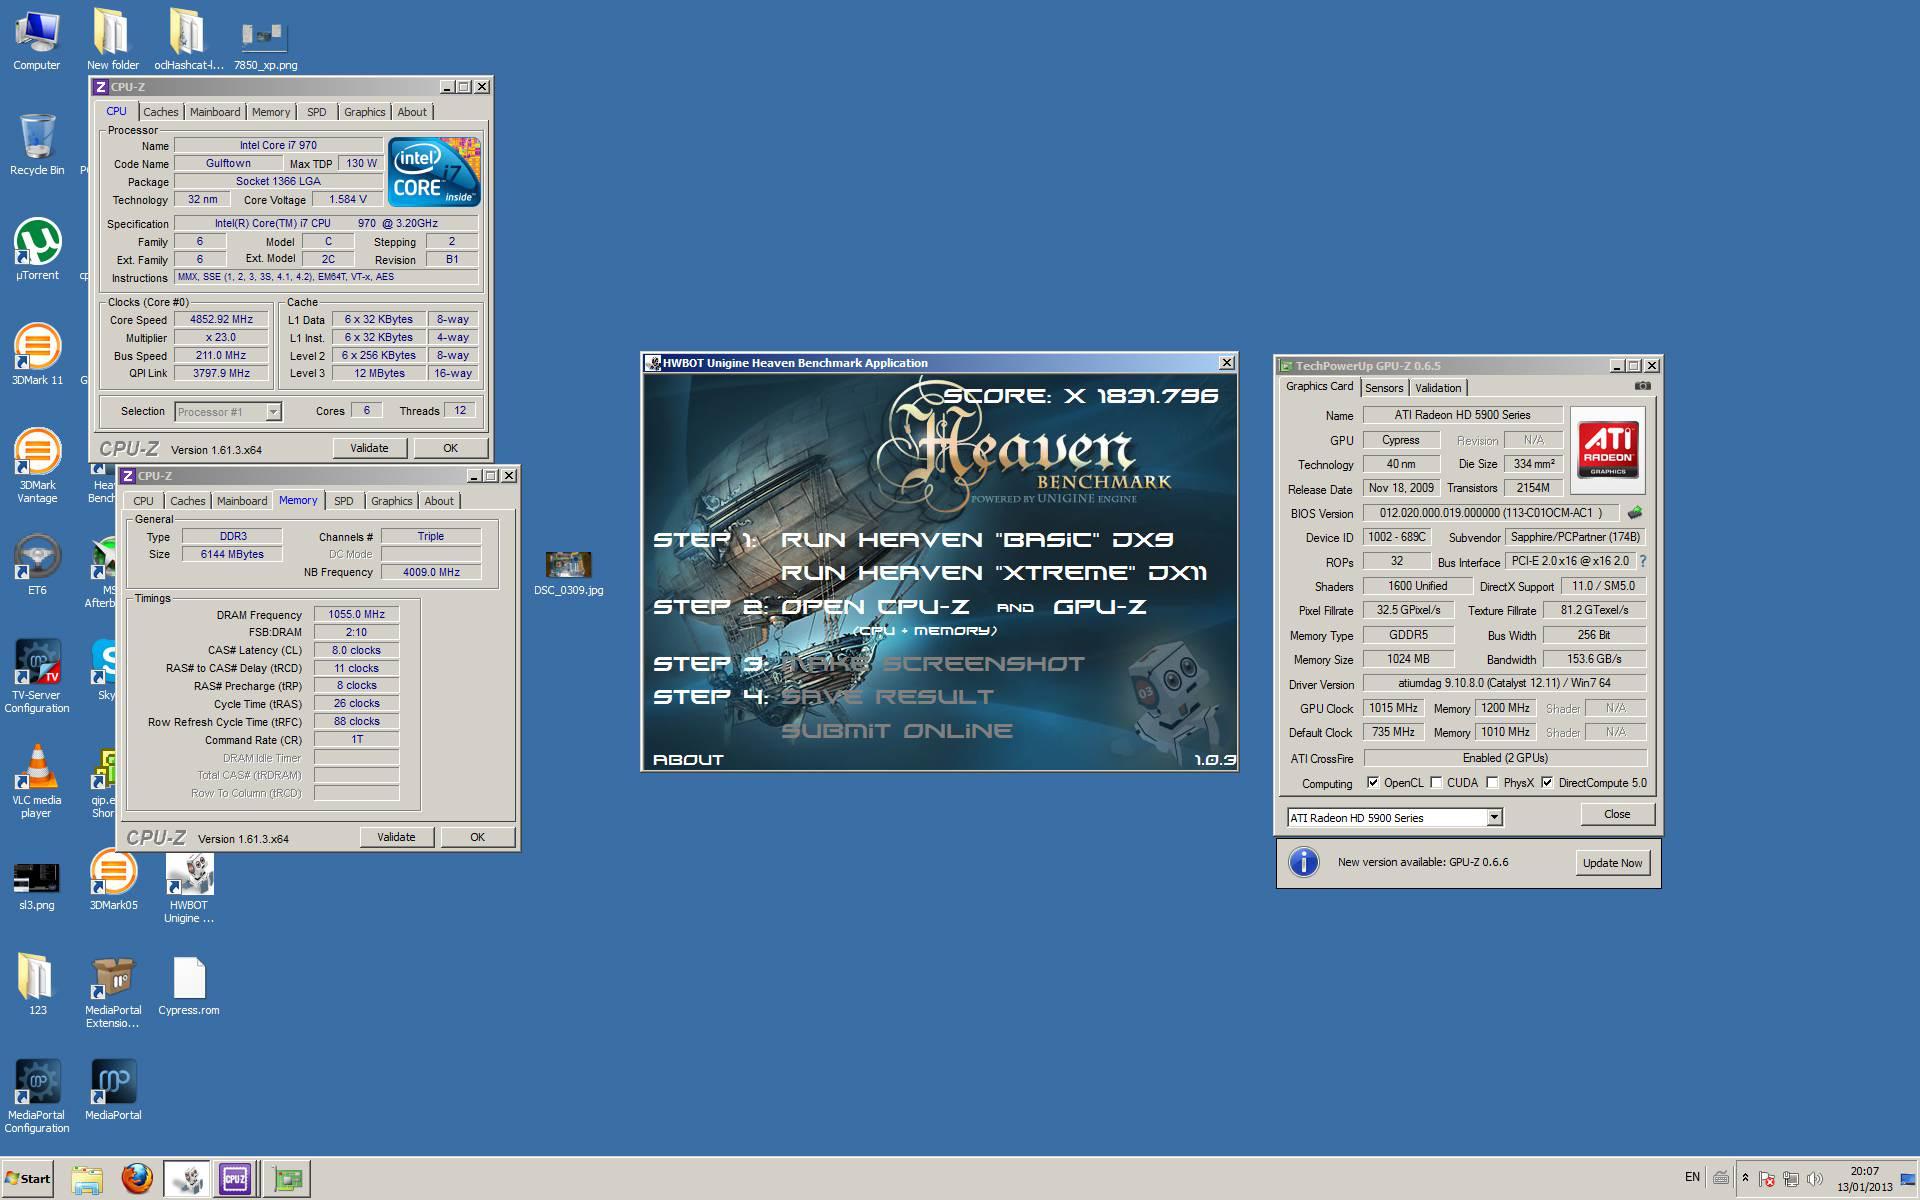Launch µTorrent from desktop

tap(37, 250)
